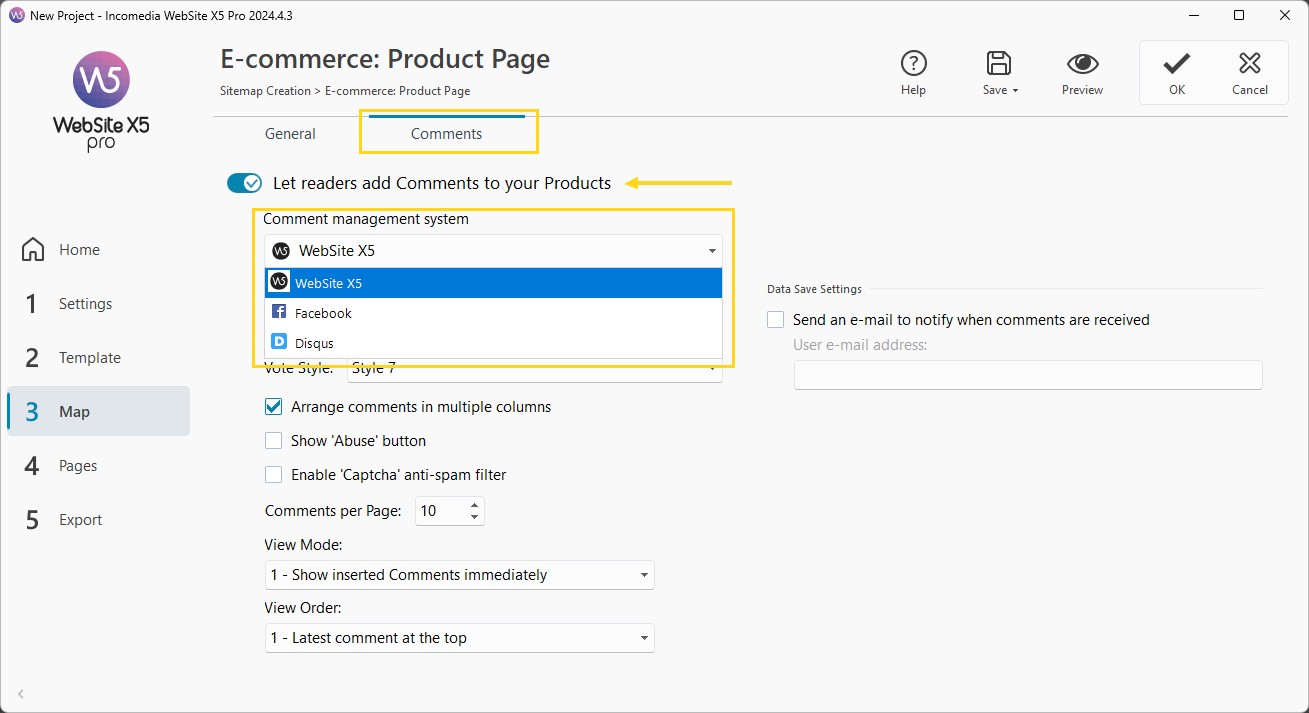Go to step 5 Export in sidebar

pos(98,519)
